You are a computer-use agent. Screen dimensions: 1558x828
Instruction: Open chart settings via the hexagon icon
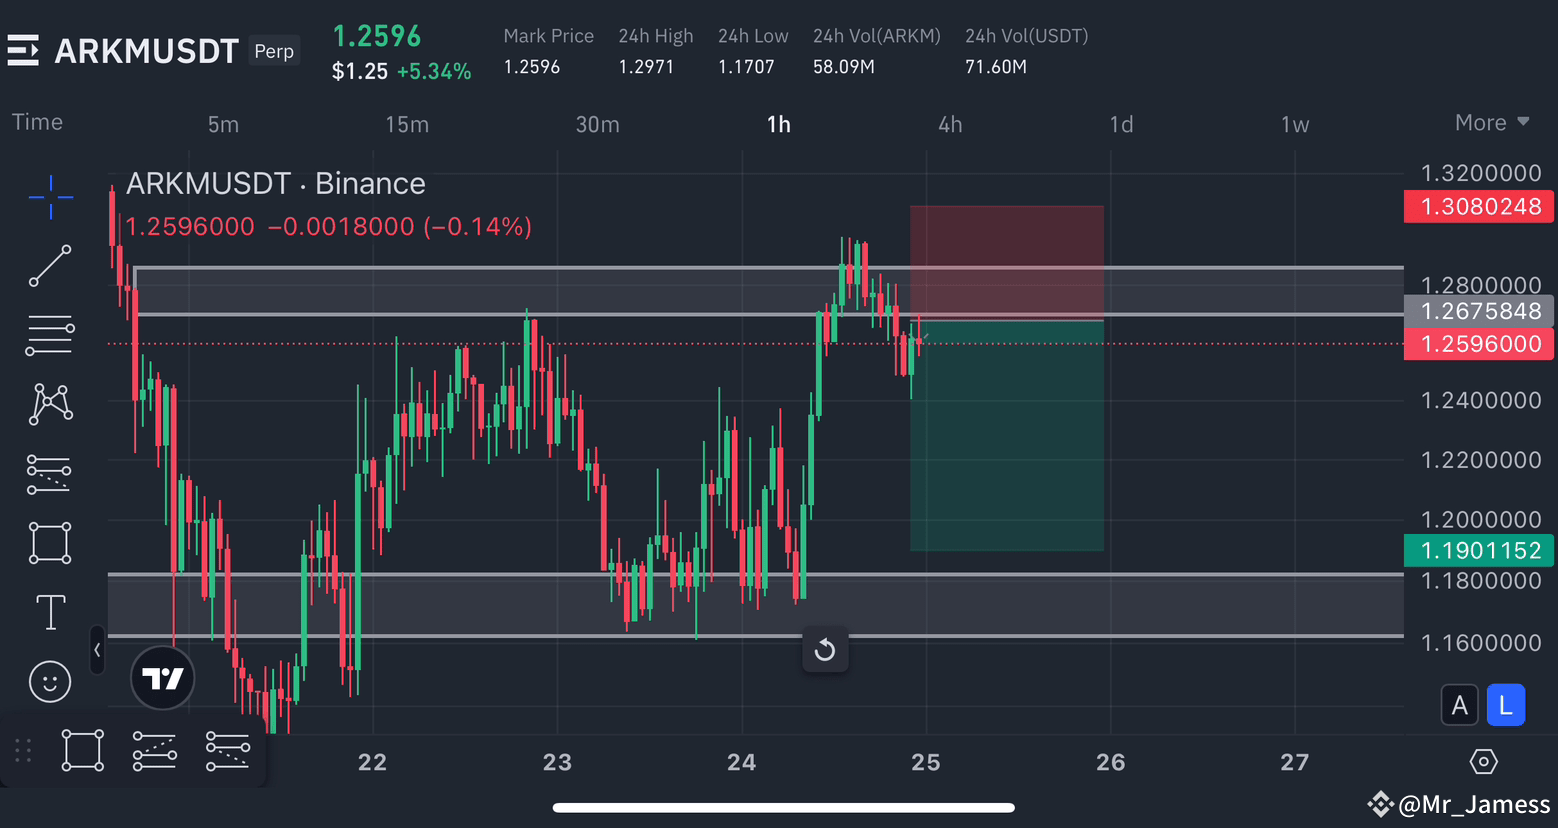click(1483, 761)
